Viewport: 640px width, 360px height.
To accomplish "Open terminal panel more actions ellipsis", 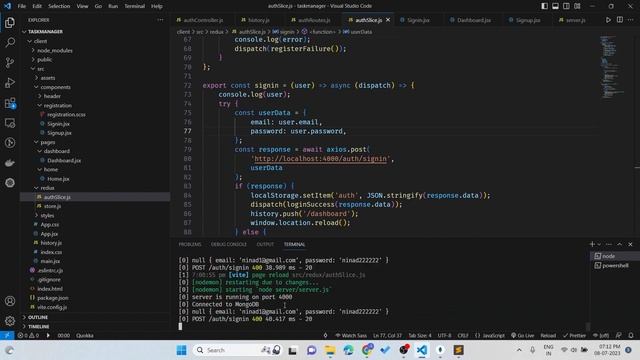I will click(x=609, y=244).
